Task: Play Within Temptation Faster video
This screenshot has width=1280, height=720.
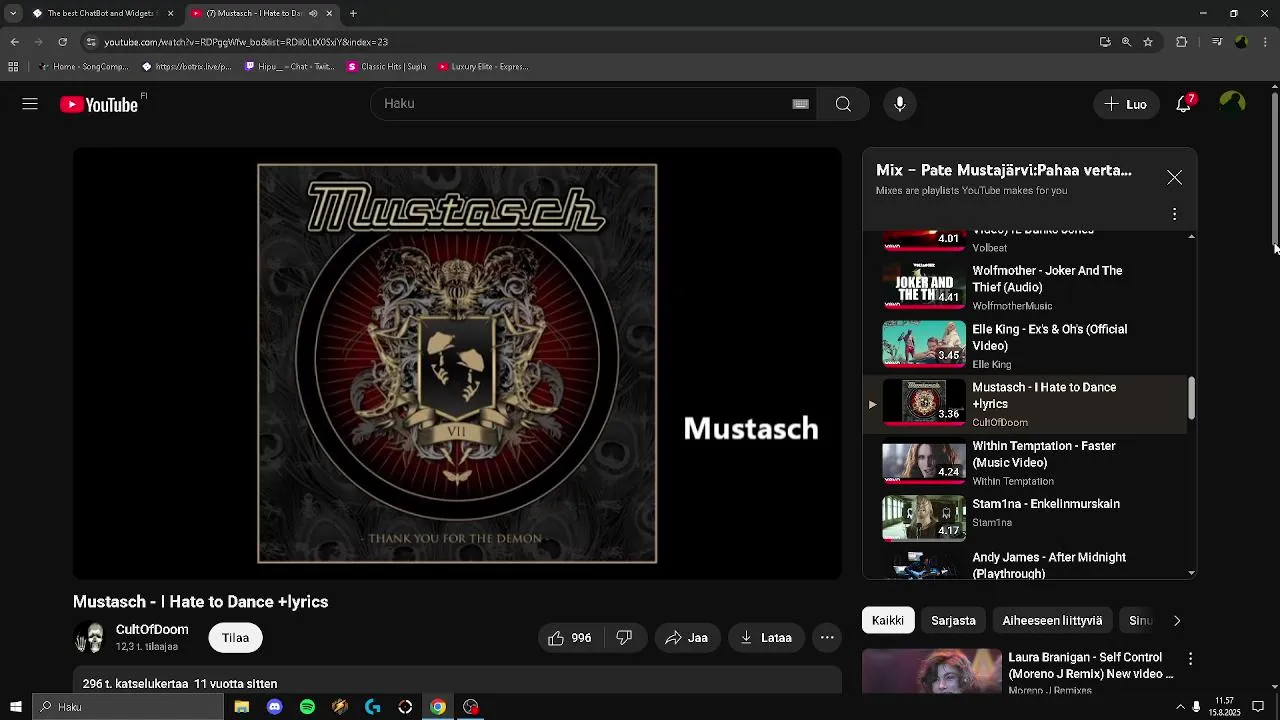Action: (x=1024, y=463)
